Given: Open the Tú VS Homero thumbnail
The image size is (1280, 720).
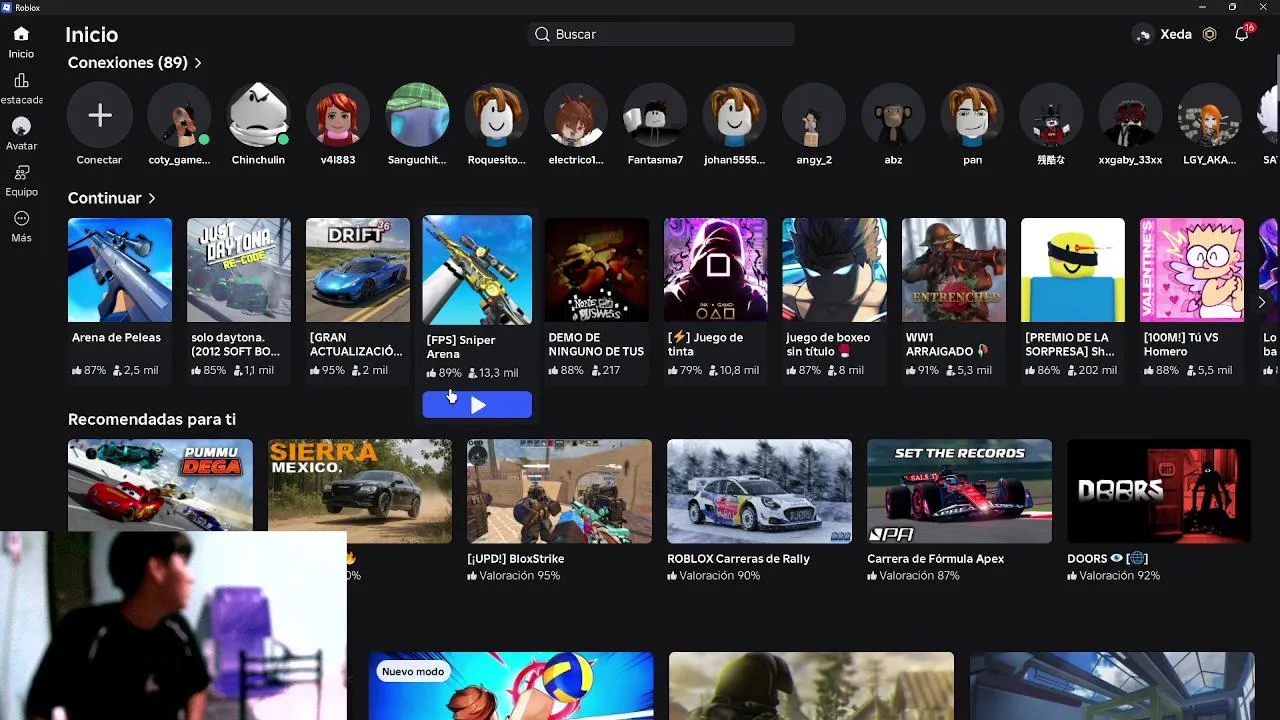Looking at the screenshot, I should click(x=1192, y=270).
